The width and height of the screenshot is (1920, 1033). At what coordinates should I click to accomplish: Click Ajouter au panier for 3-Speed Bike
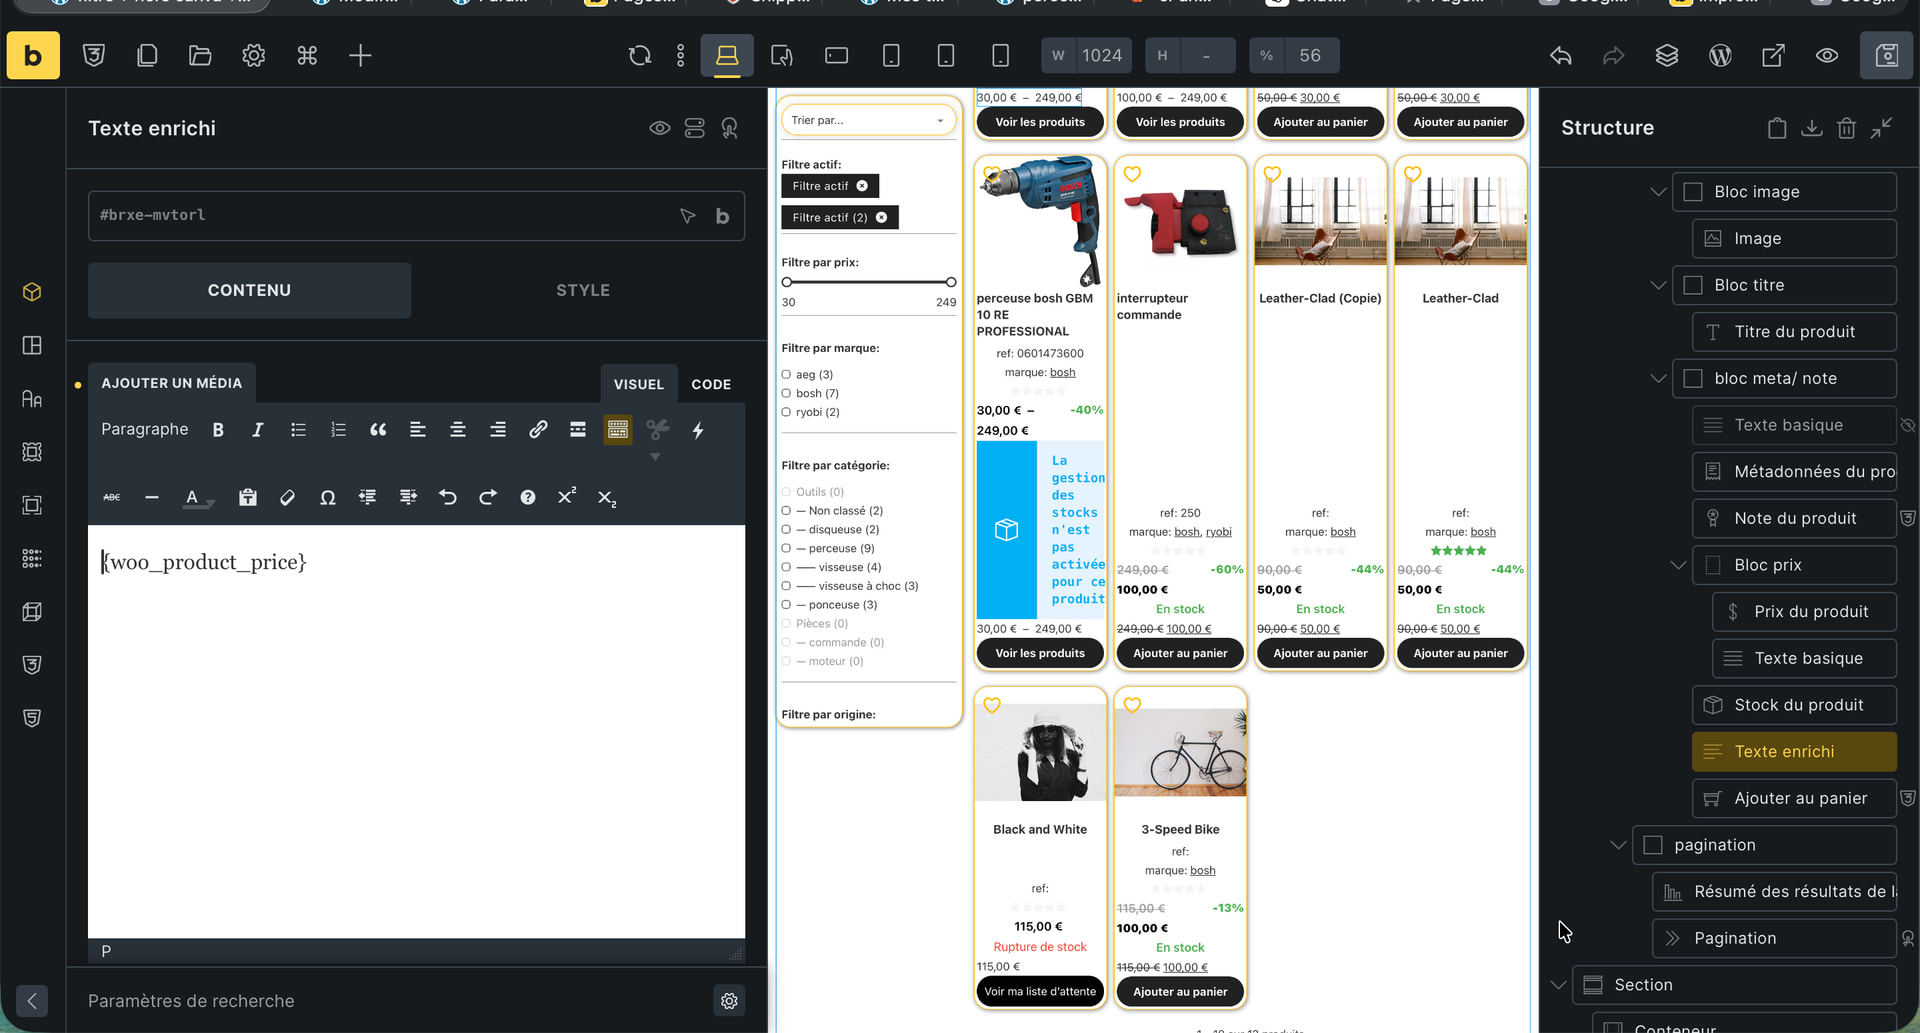point(1180,992)
